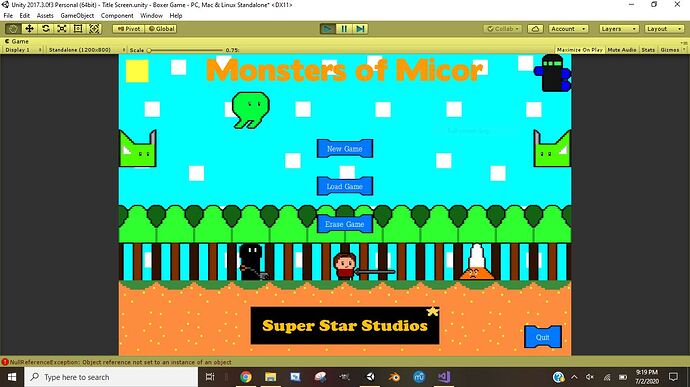Pause the running game
The image size is (690, 387).
(x=344, y=29)
